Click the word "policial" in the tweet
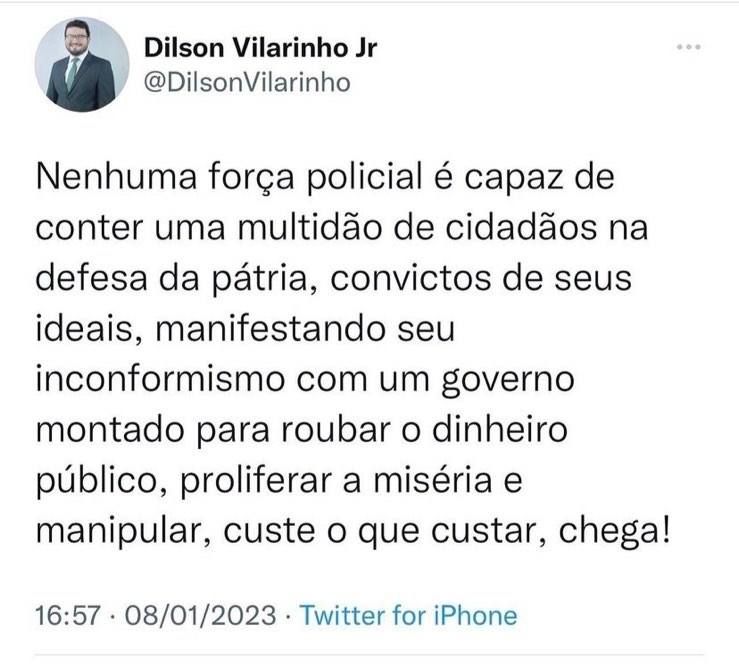 (x=363, y=182)
